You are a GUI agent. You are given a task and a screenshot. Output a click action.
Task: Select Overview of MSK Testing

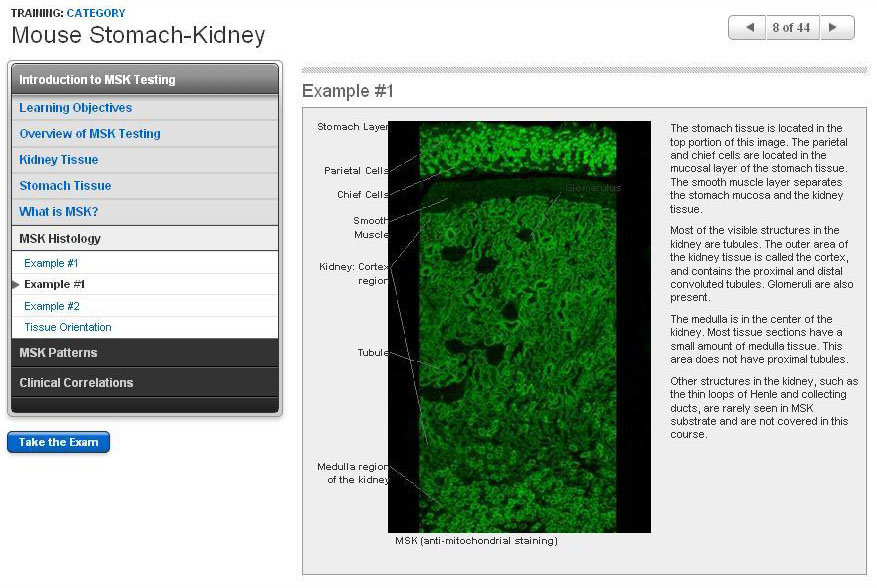(x=89, y=134)
